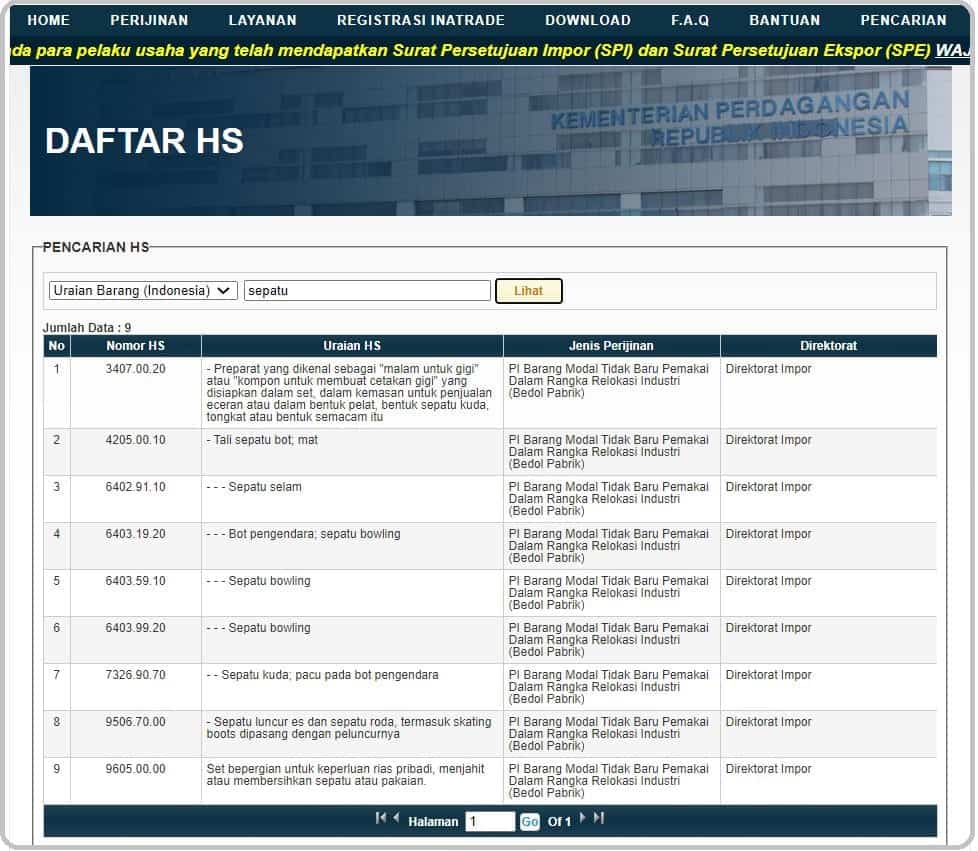Viewport: 978px width, 851px height.
Task: Open the DOWNLOAD menu
Action: pyautogui.click(x=587, y=19)
